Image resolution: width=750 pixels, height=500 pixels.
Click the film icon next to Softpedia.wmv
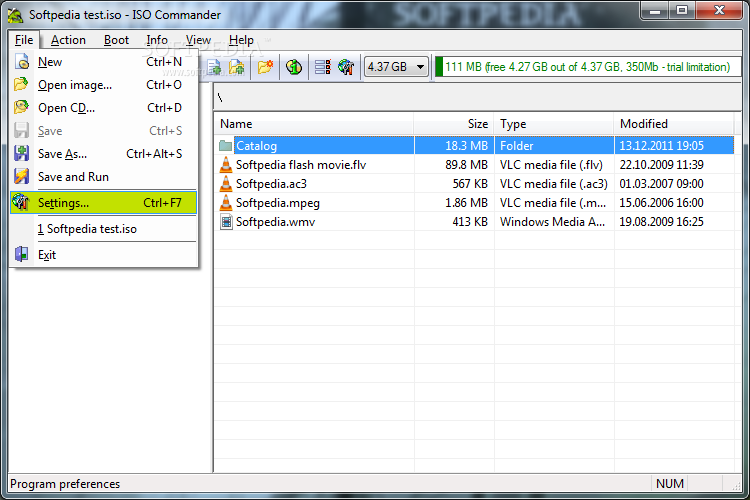pyautogui.click(x=226, y=222)
